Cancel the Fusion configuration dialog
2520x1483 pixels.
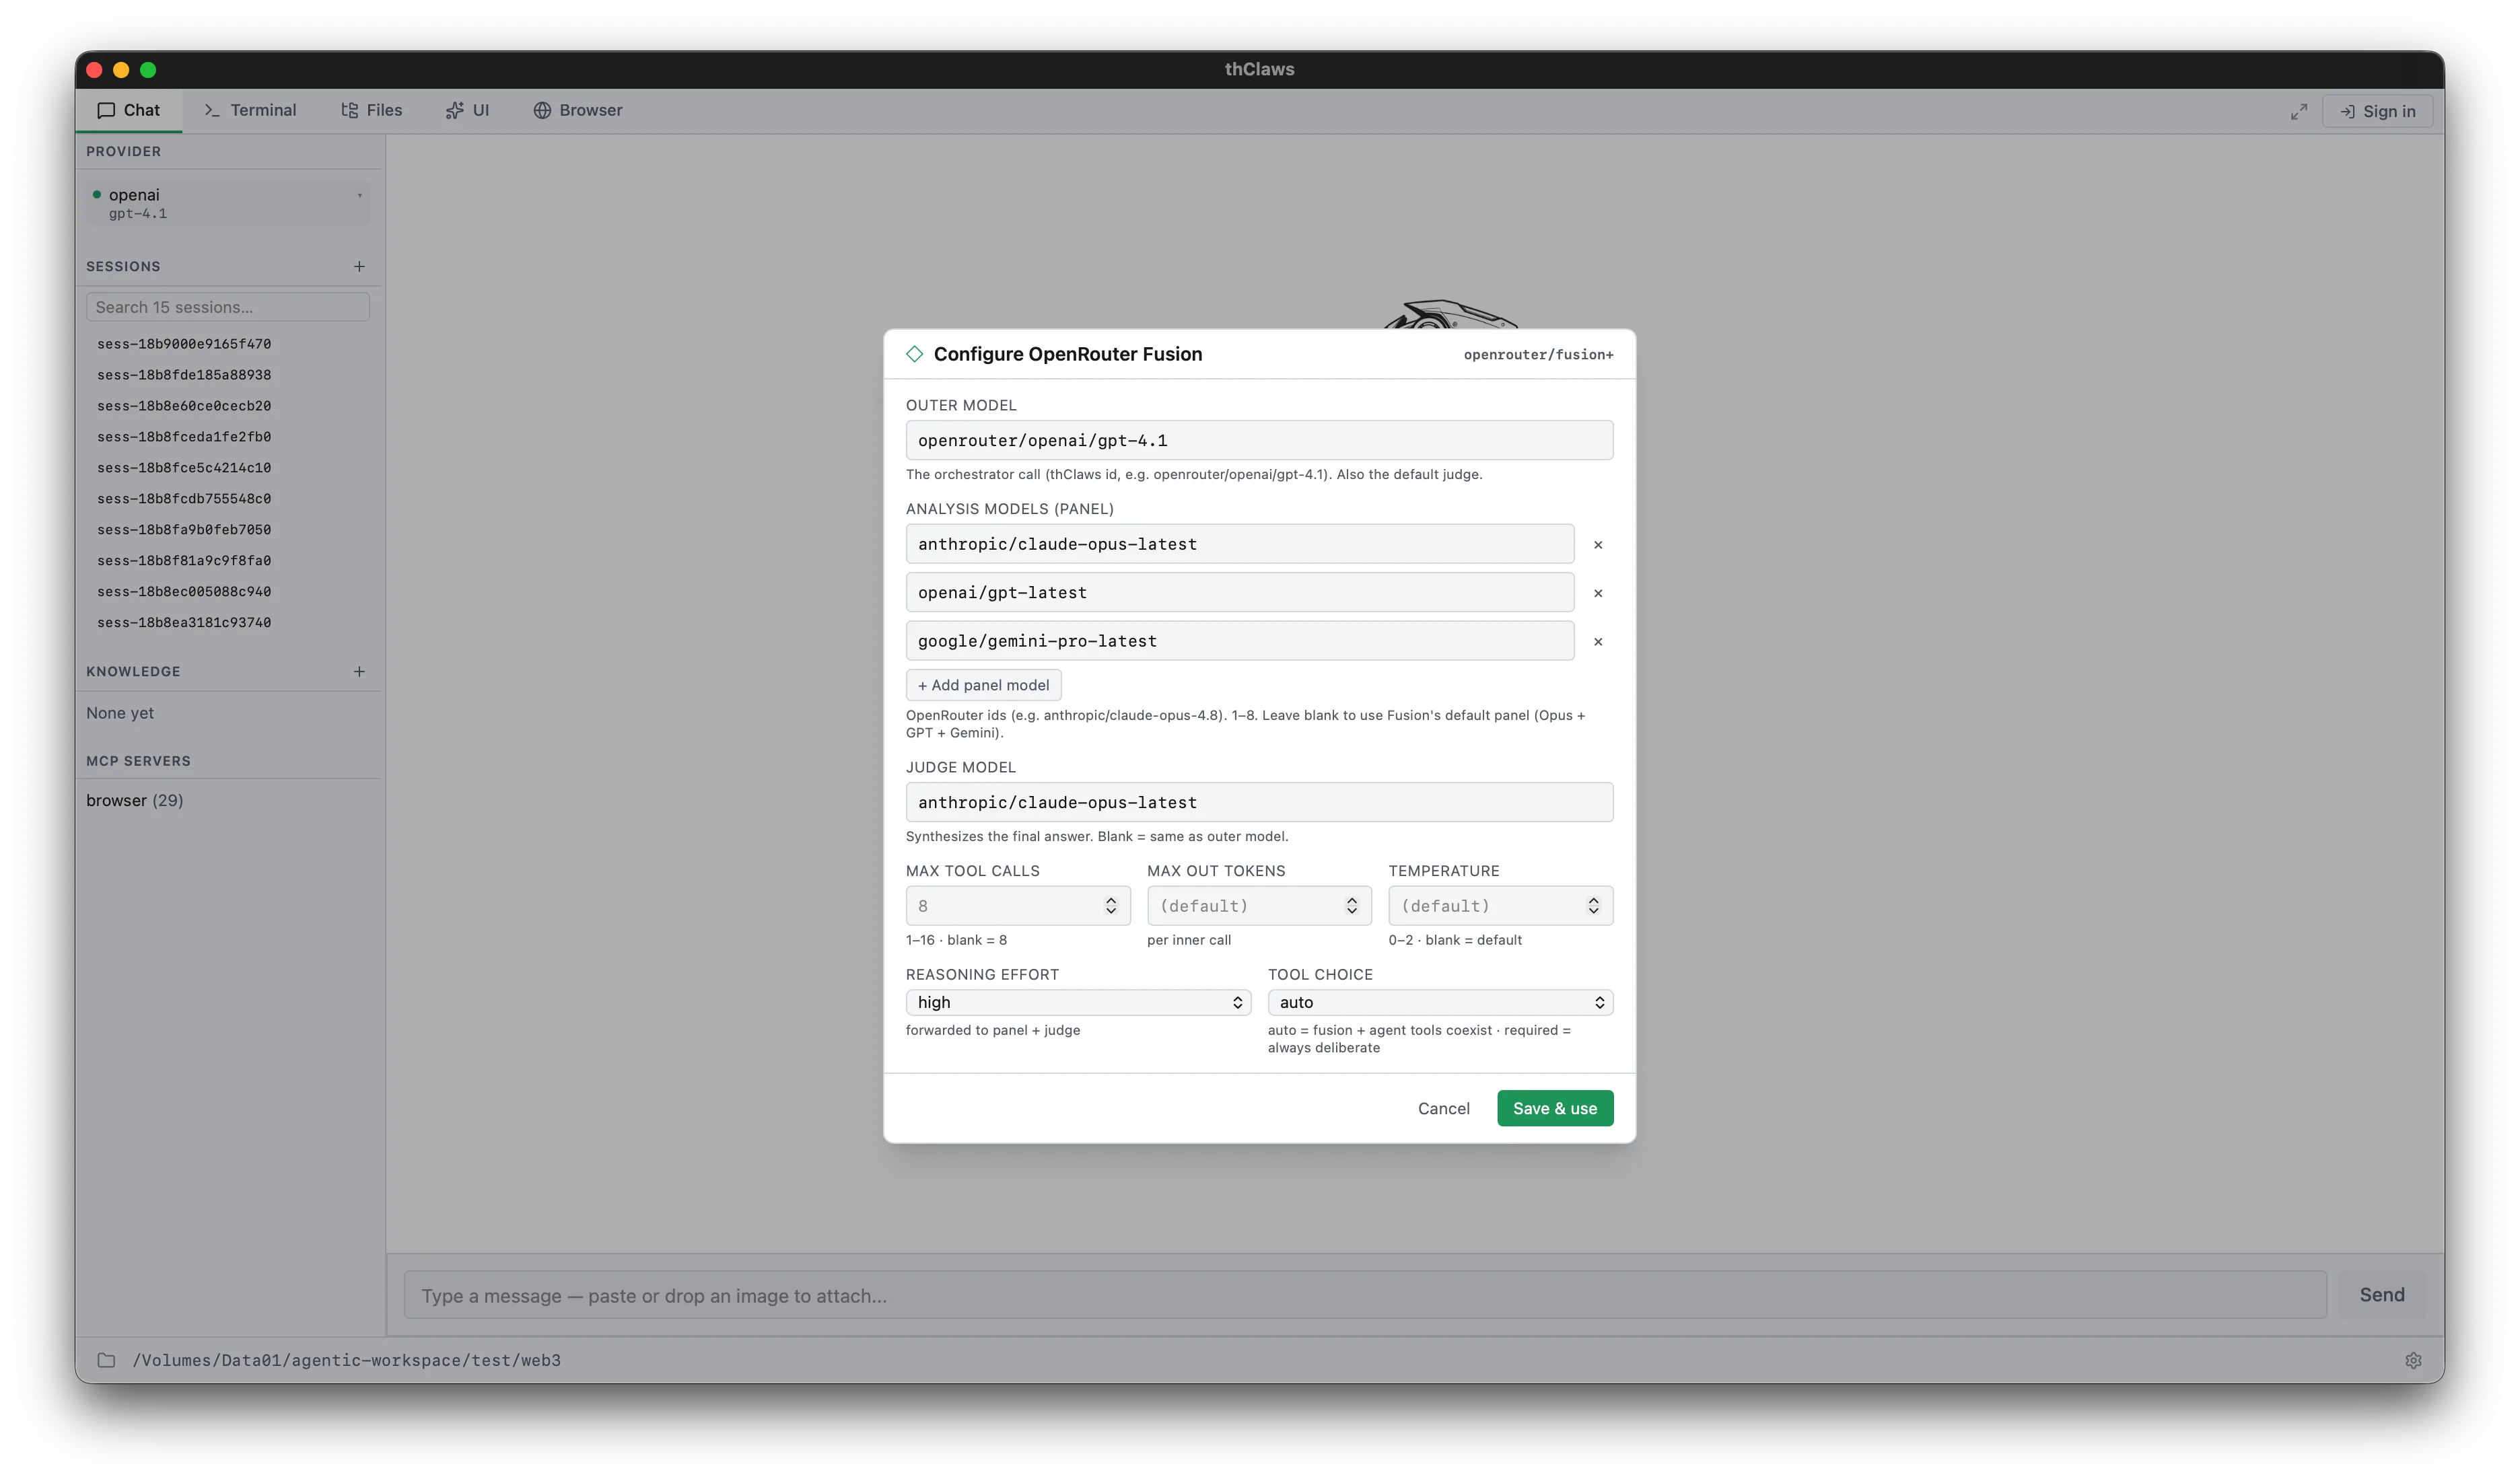tap(1443, 1108)
